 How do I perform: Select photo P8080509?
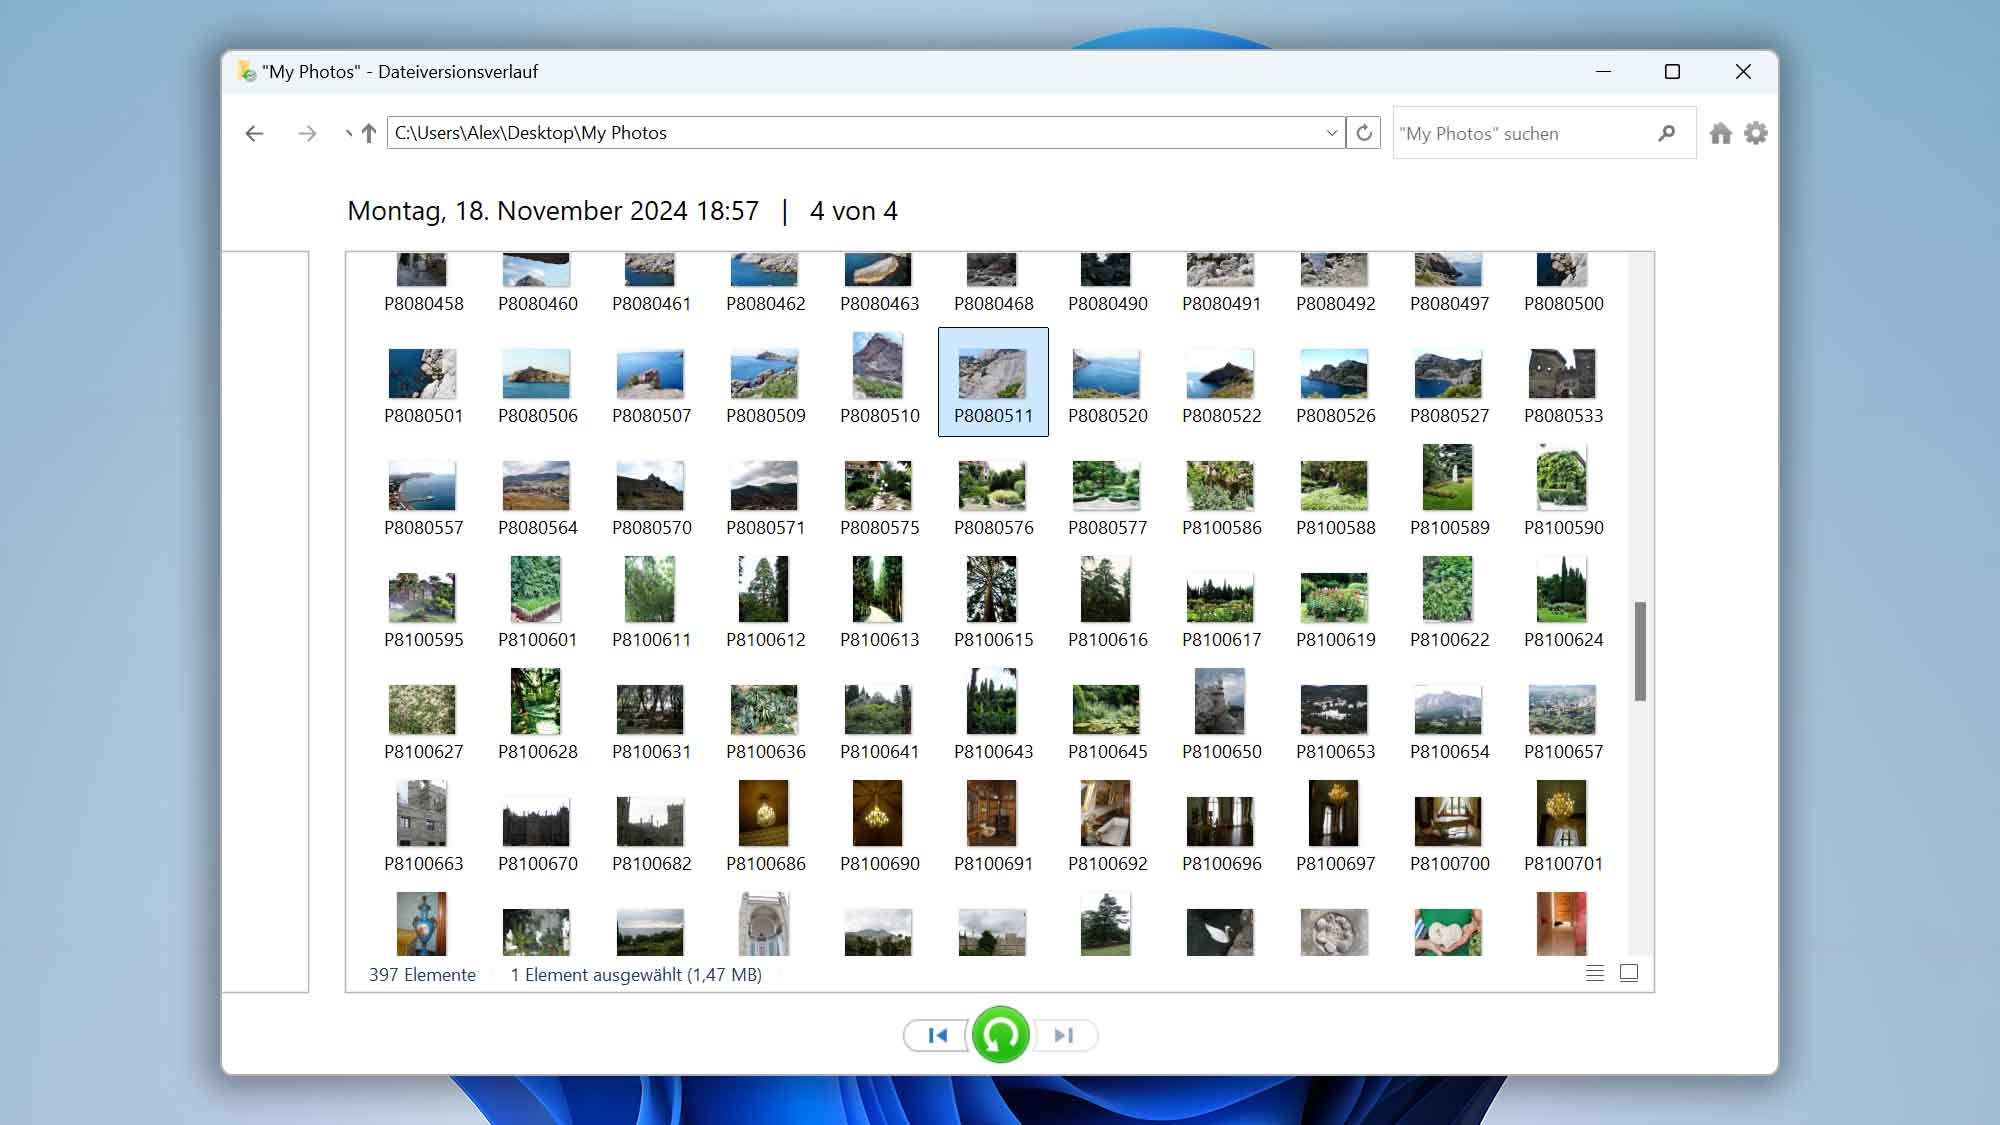click(x=766, y=382)
